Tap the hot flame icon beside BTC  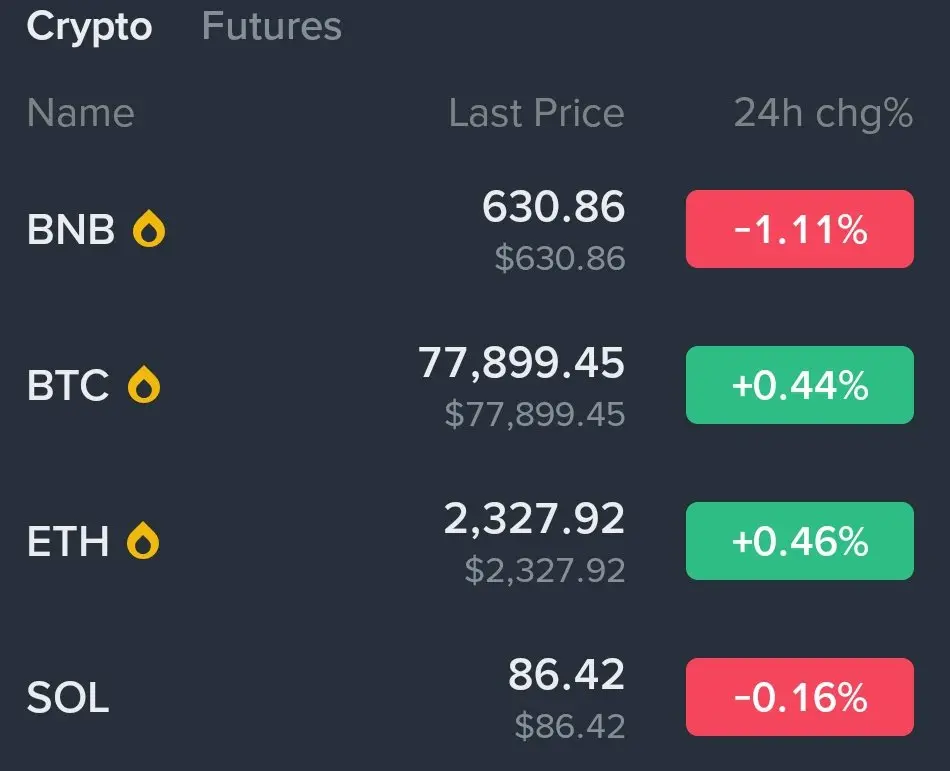pos(144,385)
